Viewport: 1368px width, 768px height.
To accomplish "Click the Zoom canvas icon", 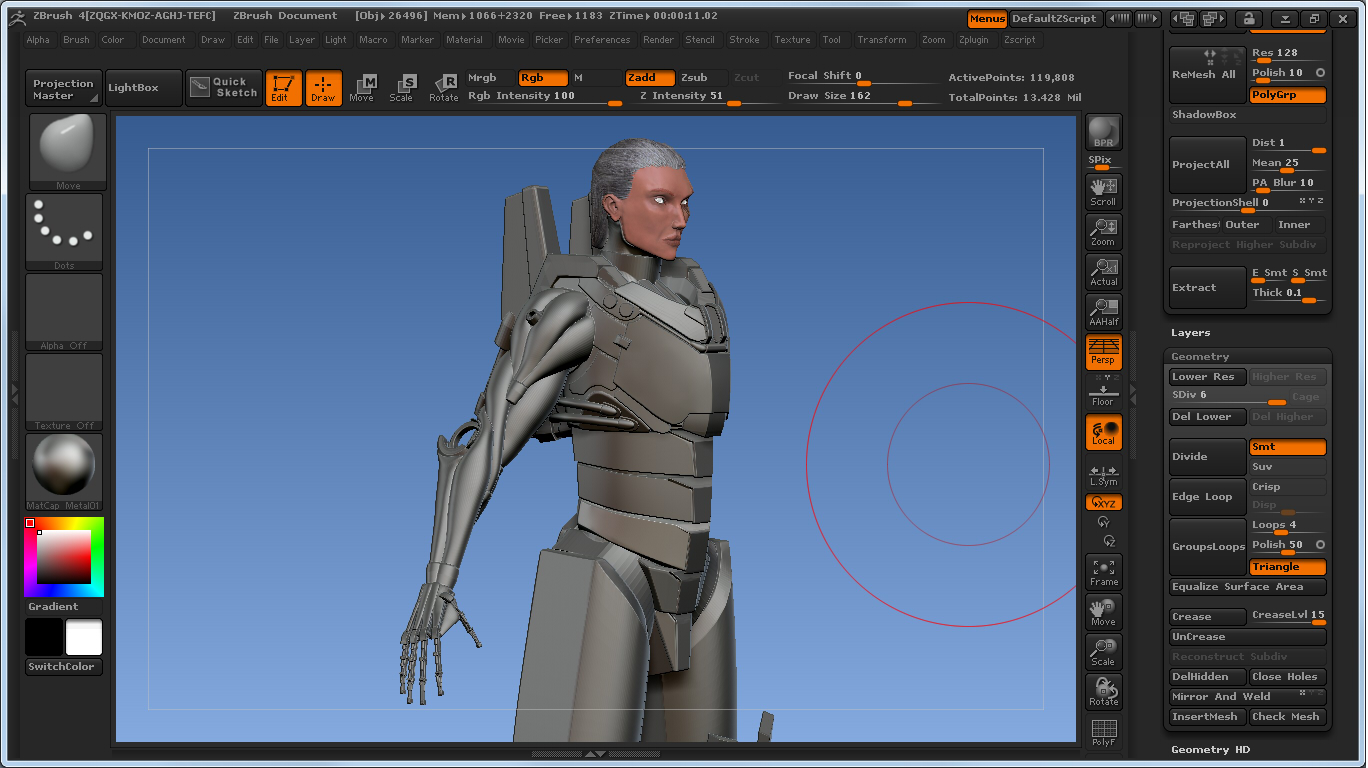I will 1104,232.
